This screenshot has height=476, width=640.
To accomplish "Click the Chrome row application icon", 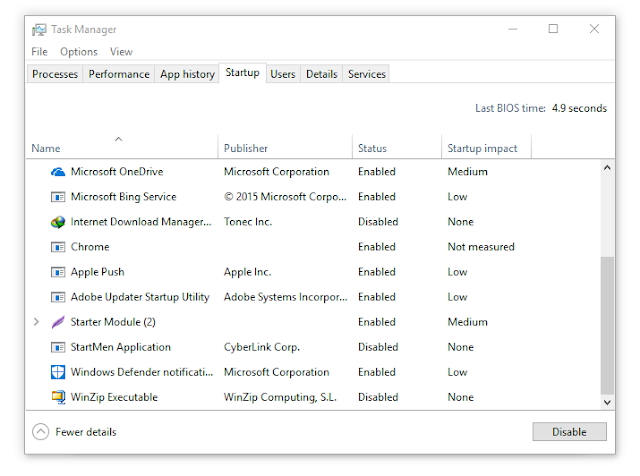I will click(x=58, y=247).
